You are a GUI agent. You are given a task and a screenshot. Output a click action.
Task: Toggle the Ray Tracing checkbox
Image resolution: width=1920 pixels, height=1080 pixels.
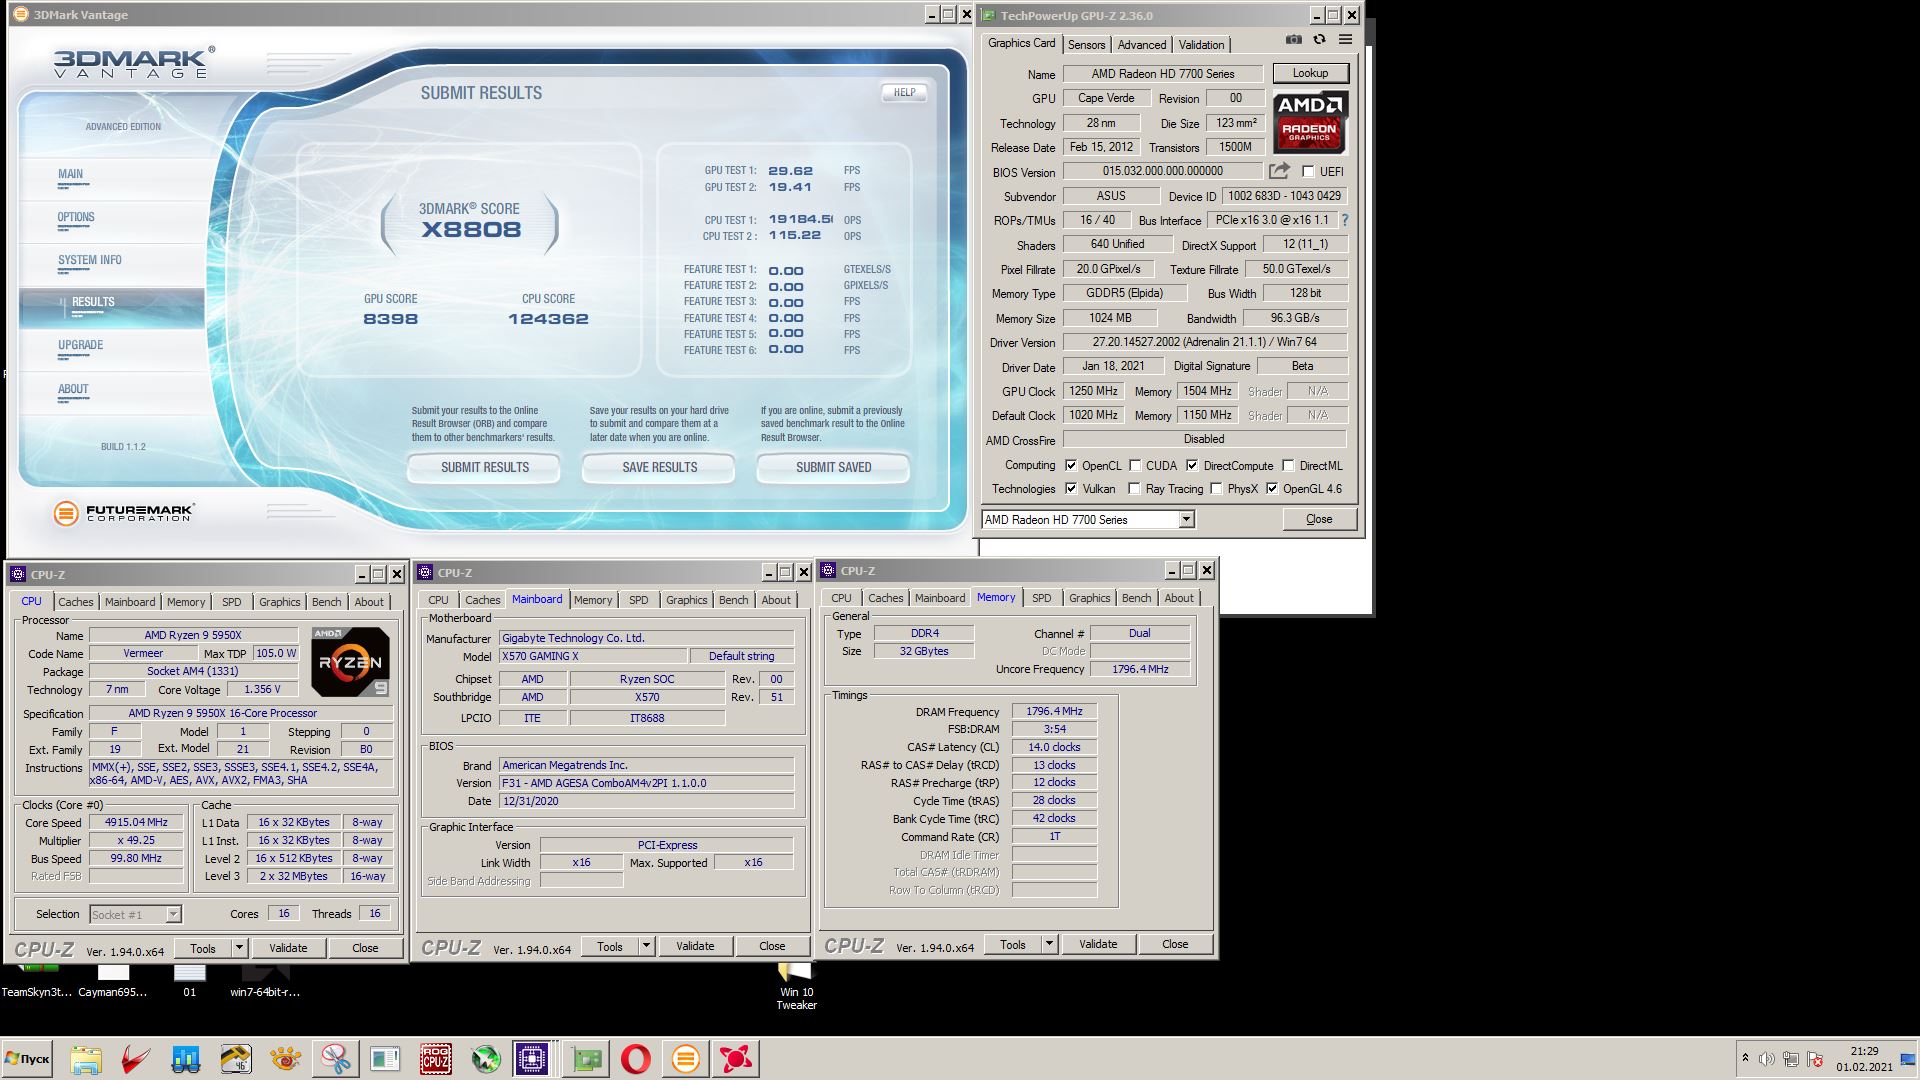pos(1134,489)
